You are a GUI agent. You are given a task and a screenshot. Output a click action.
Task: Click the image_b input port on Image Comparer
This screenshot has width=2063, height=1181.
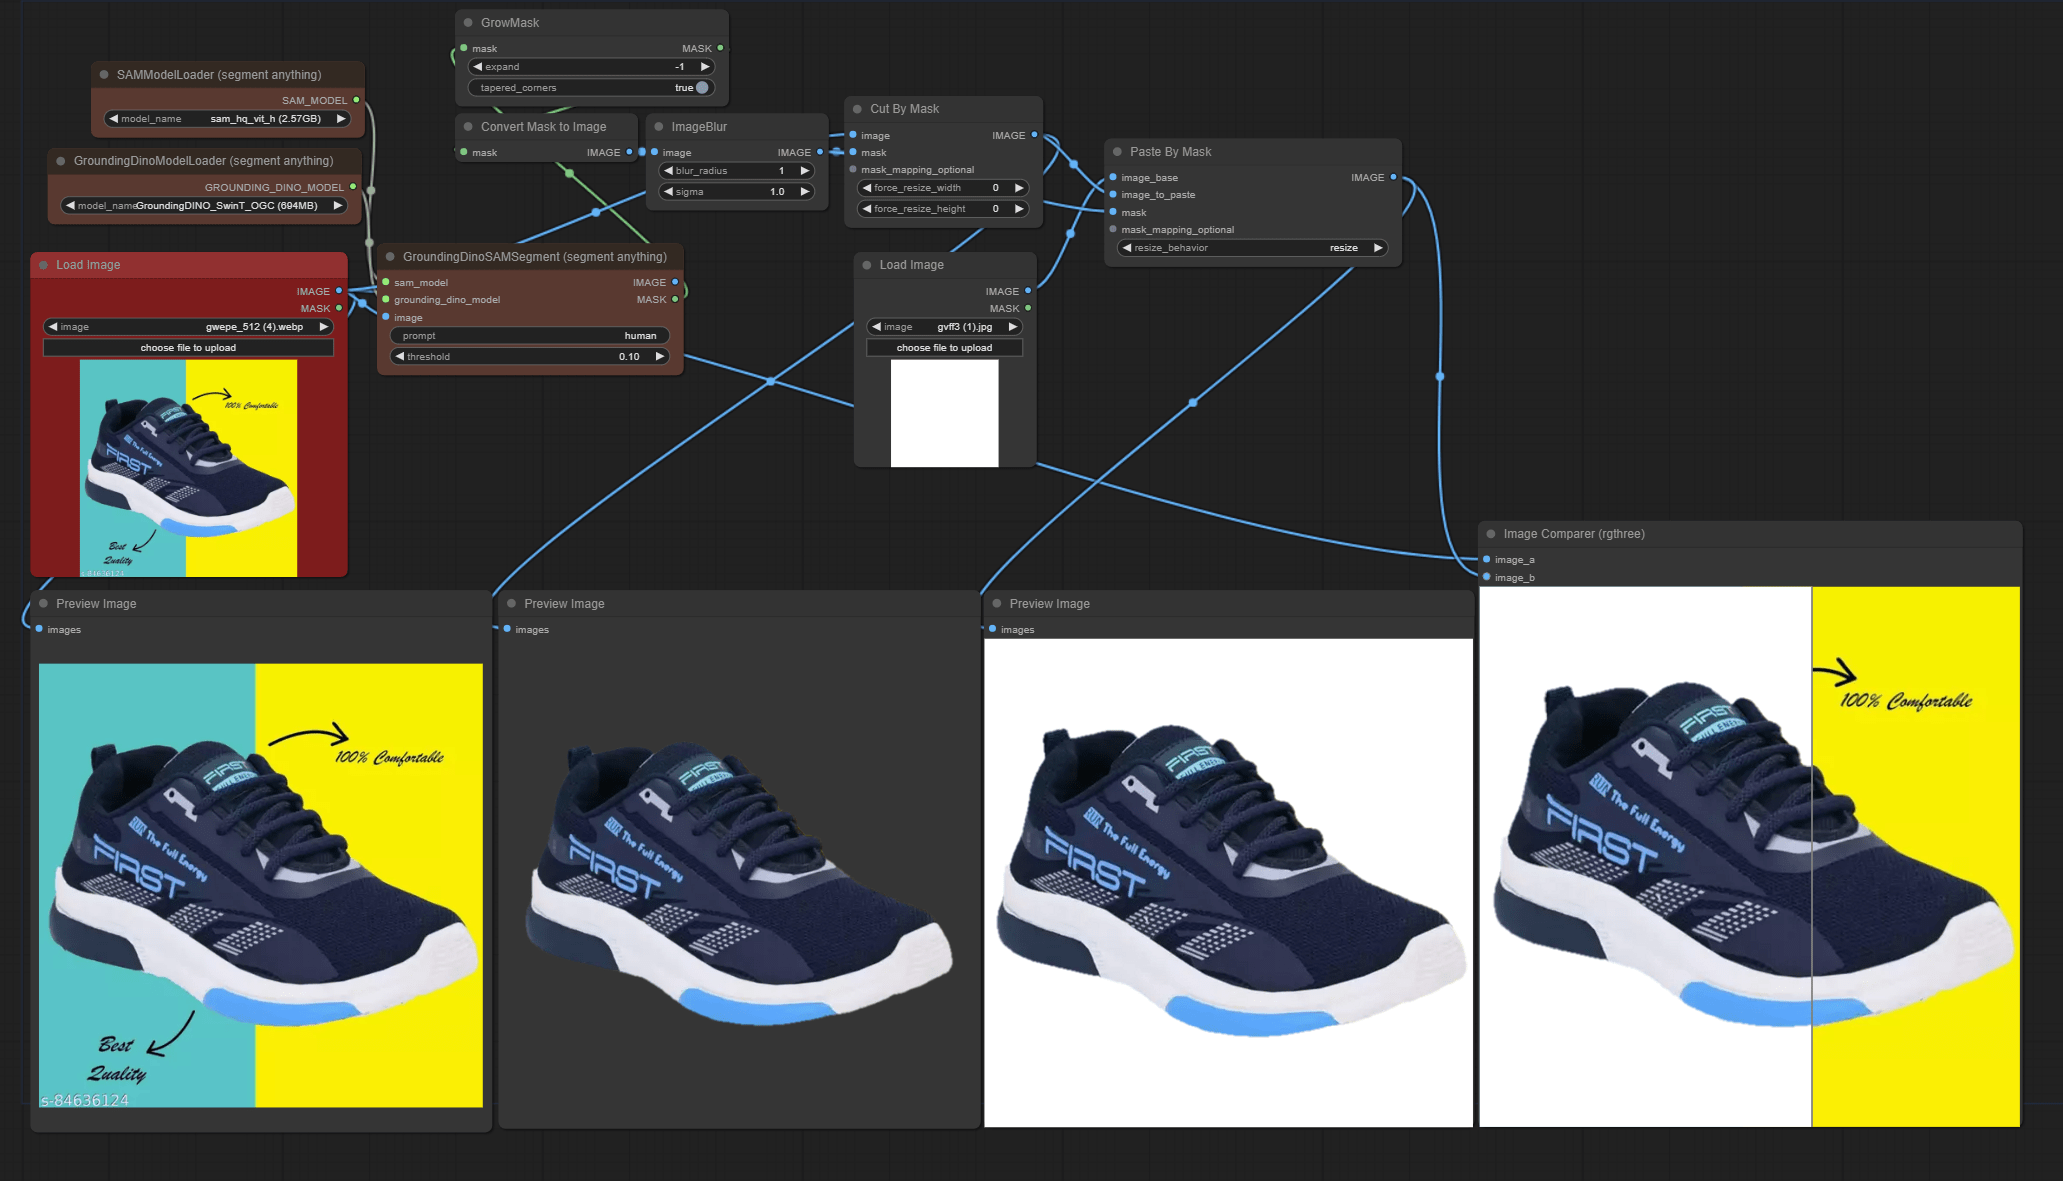coord(1487,577)
